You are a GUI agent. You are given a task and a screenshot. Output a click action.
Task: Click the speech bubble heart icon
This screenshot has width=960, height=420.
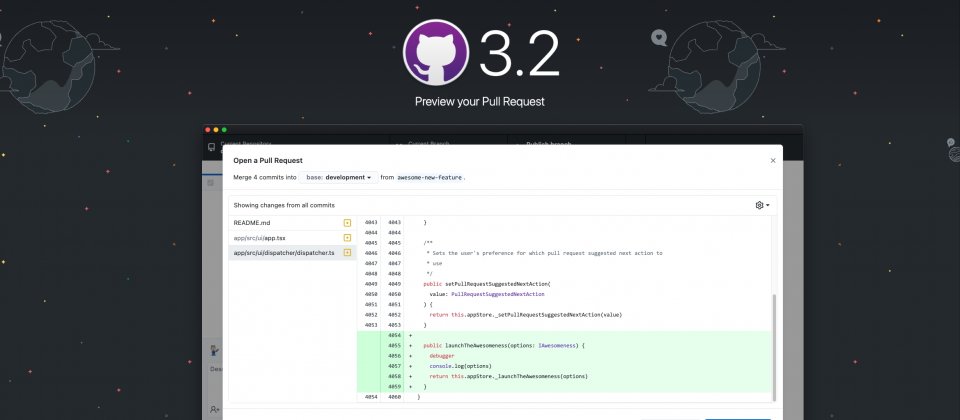[x=659, y=38]
